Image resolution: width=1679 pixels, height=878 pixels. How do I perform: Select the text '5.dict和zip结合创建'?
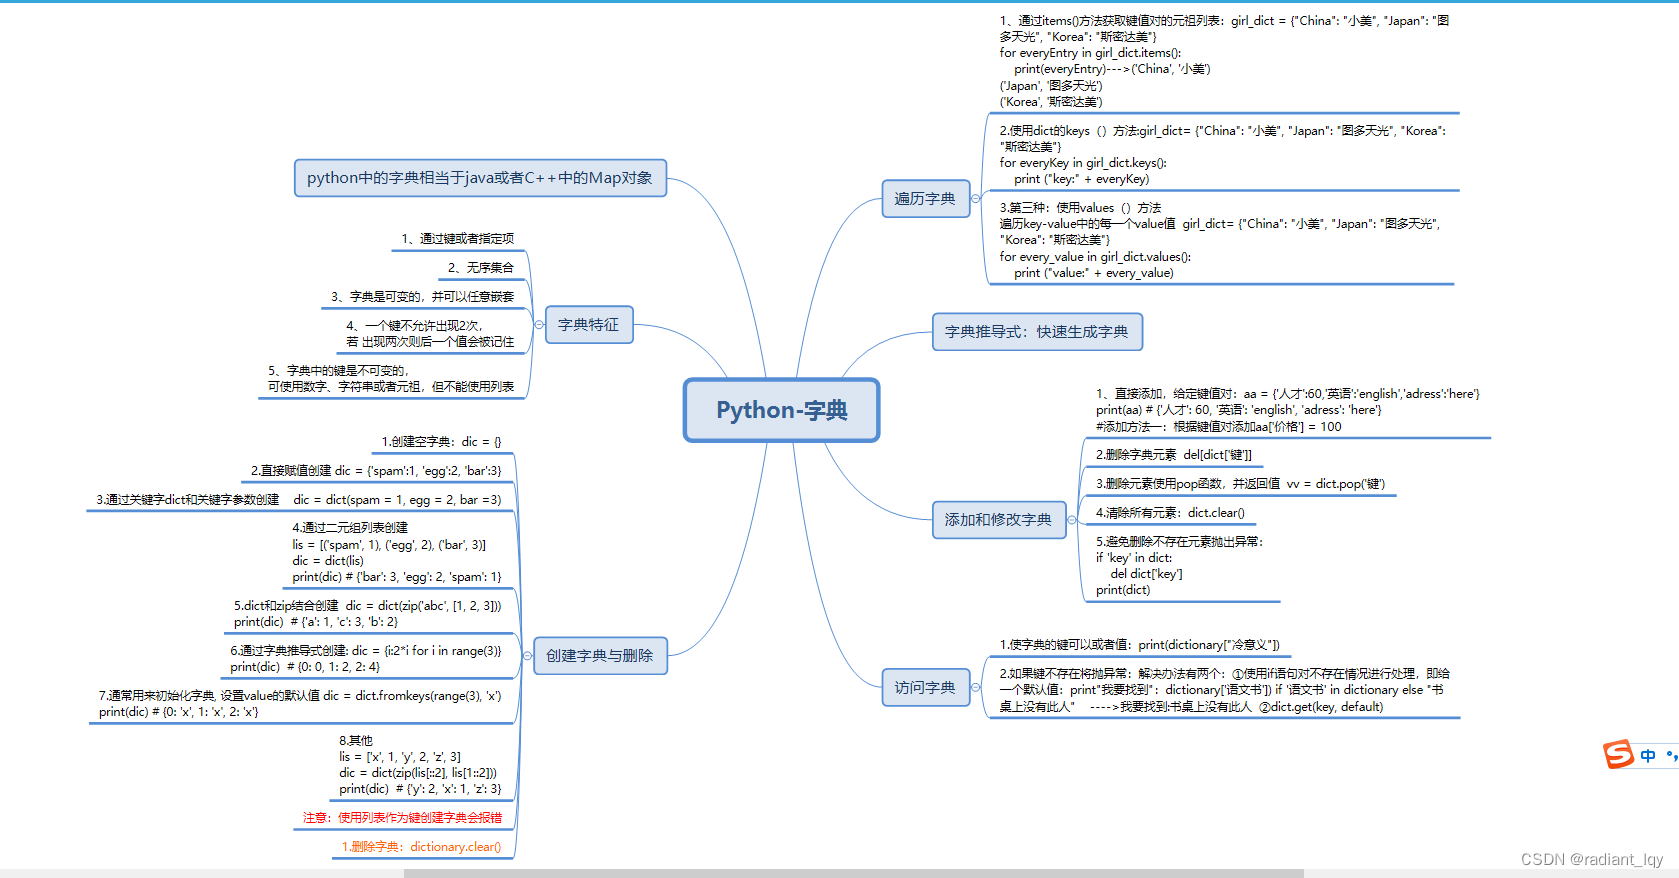click(x=286, y=606)
